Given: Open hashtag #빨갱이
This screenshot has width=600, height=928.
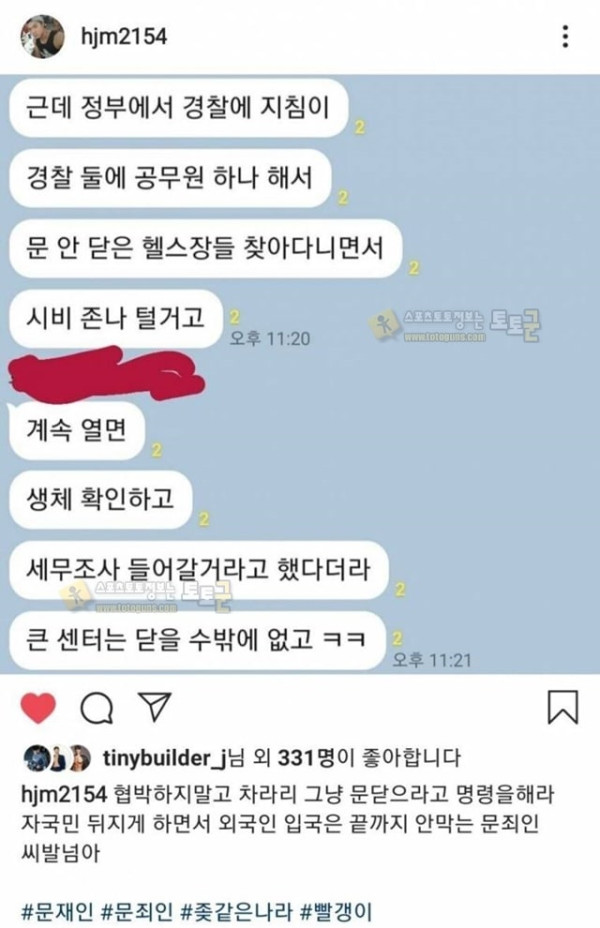Looking at the screenshot, I should [336, 911].
